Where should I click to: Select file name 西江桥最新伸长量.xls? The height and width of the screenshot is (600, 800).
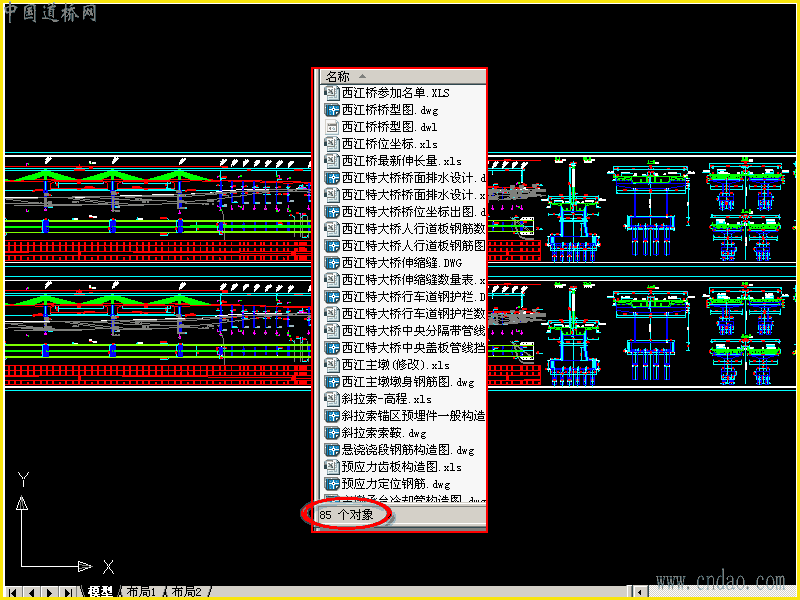402,161
